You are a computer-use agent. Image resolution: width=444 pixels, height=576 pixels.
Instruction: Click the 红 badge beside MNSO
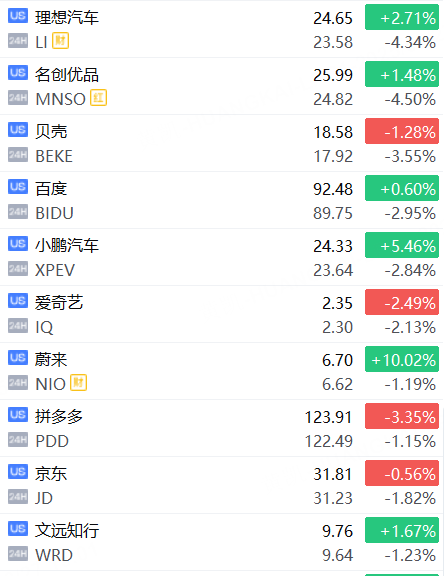click(x=98, y=98)
